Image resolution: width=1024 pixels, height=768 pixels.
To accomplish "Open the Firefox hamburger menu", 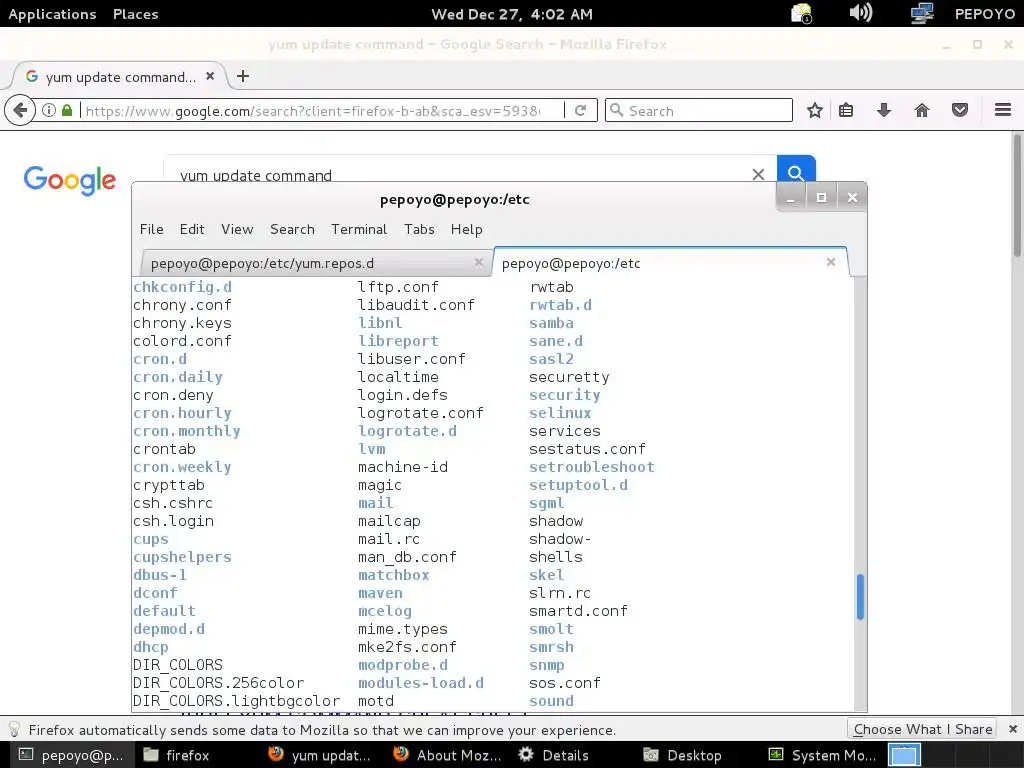I will 1002,110.
